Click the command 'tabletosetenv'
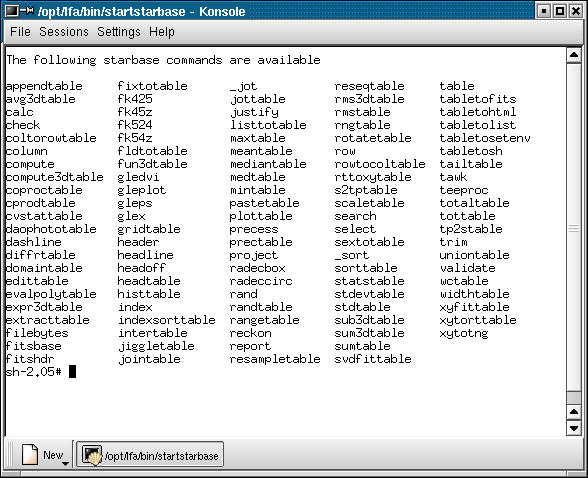588x478 pixels. pos(485,138)
